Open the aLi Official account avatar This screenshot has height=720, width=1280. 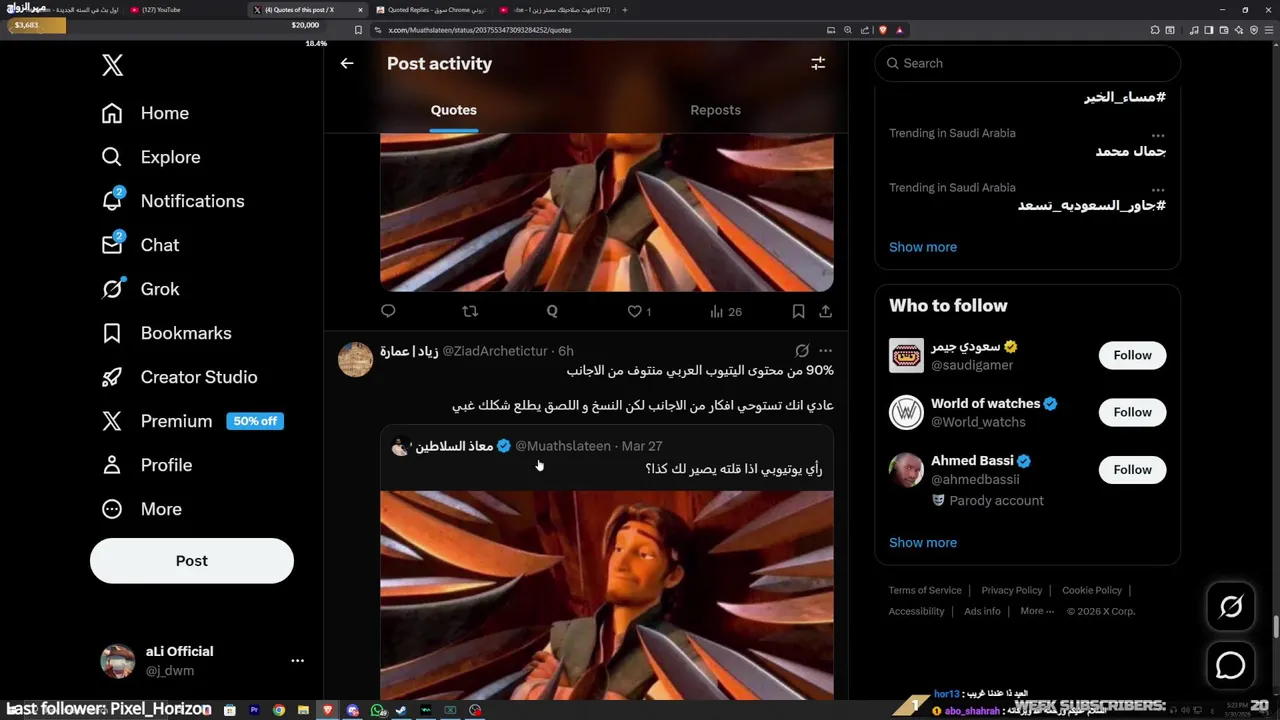pyautogui.click(x=118, y=661)
